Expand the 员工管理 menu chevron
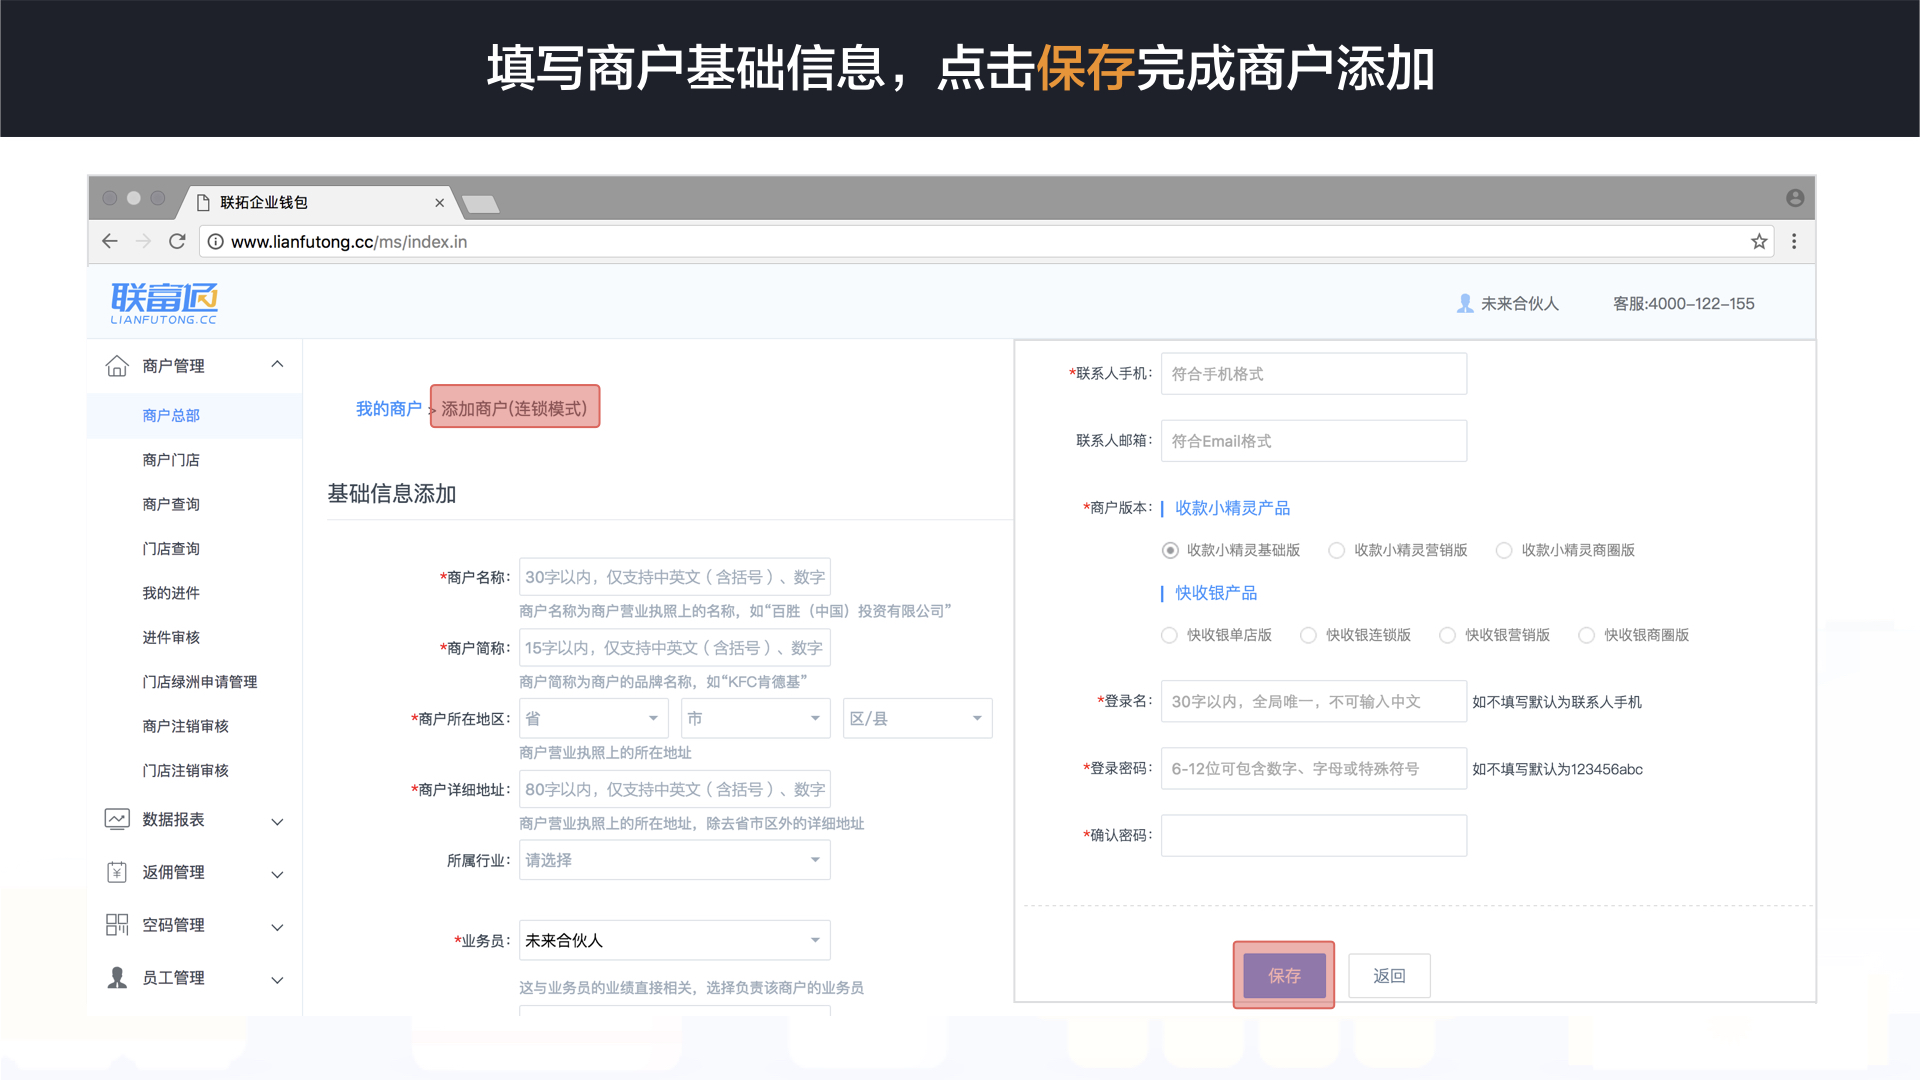 277,980
